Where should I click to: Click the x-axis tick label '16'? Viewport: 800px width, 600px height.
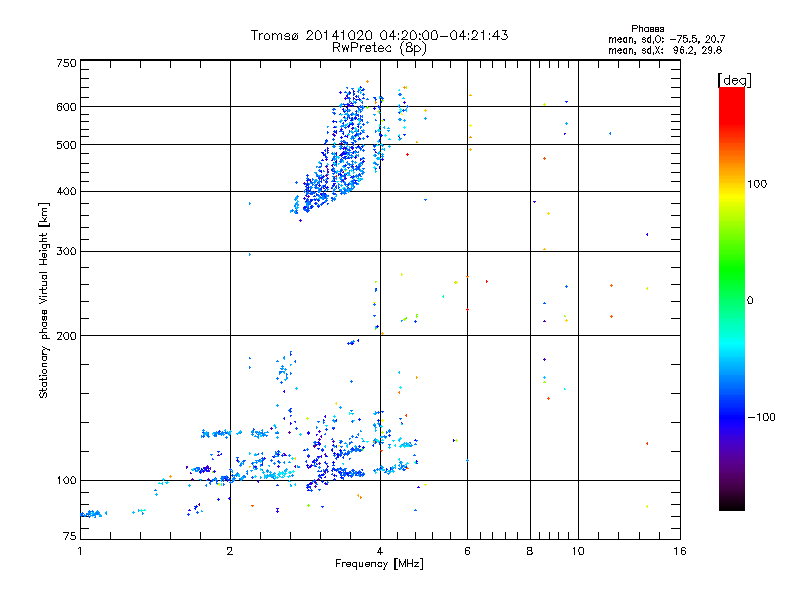(680, 551)
